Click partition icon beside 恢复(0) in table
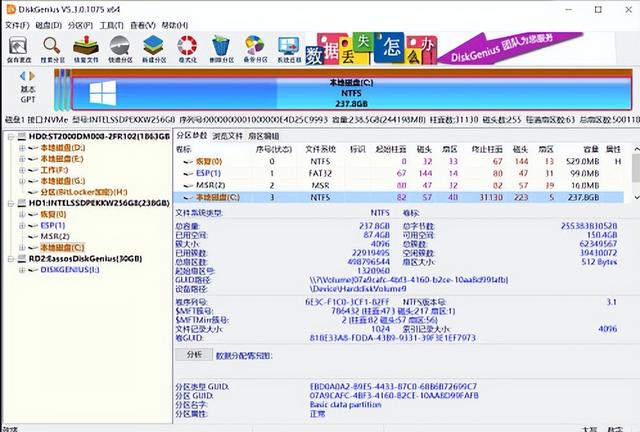This screenshot has width=640, height=432. click(188, 162)
